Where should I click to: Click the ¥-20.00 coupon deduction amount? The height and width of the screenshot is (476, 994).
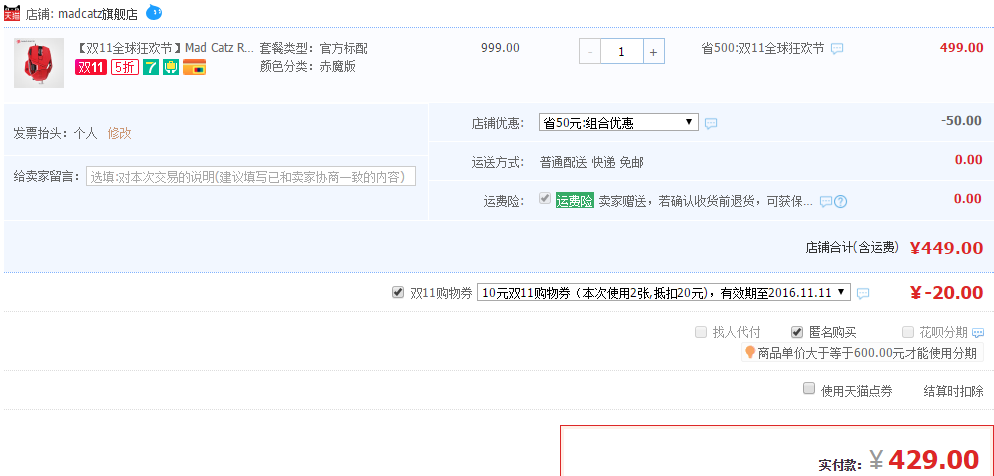(946, 292)
